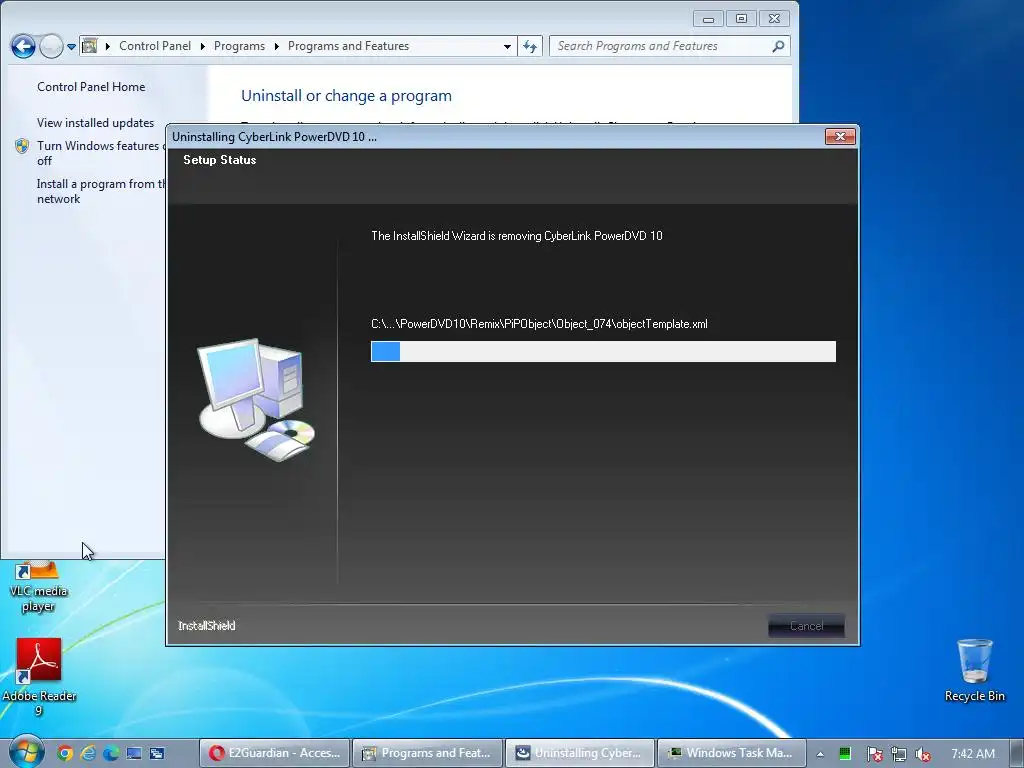1024x768 pixels.
Task: Open address bar history dropdown
Action: tap(507, 46)
